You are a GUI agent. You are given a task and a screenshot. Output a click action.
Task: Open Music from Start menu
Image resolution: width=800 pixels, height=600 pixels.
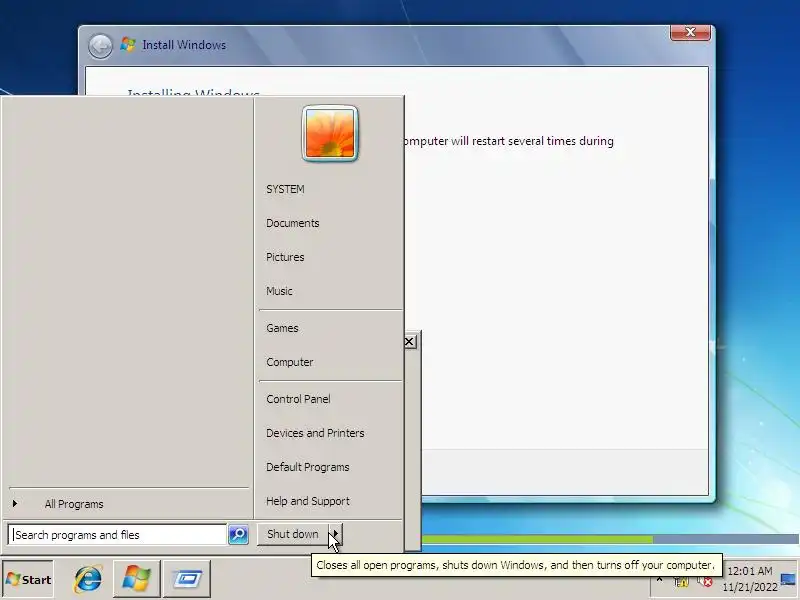point(279,291)
